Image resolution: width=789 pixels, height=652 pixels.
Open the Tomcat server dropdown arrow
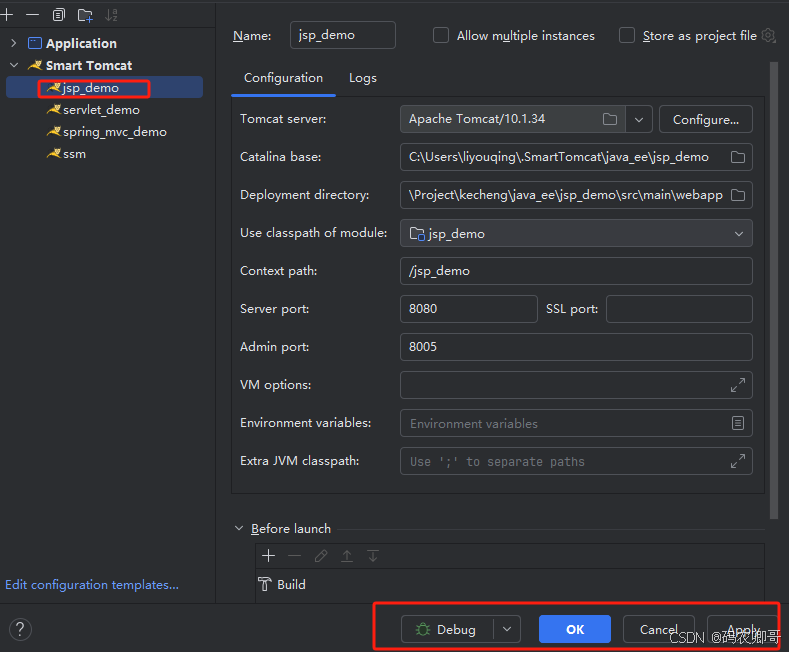click(639, 119)
